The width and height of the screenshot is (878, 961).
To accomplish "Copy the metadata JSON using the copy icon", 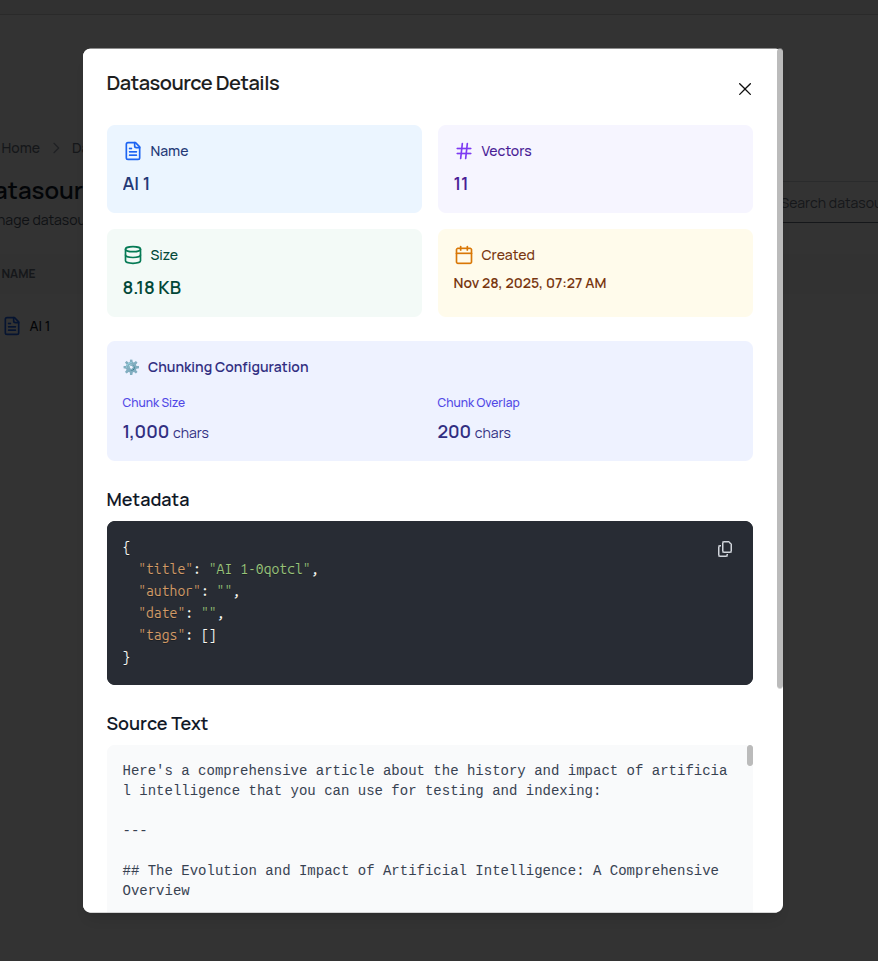I will (724, 548).
